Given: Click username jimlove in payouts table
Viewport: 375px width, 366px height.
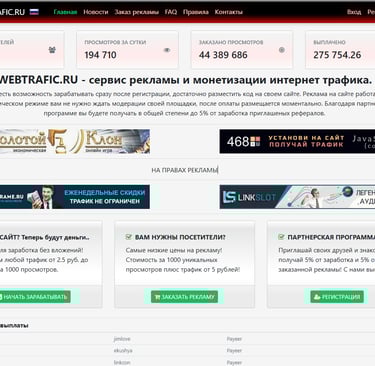Looking at the screenshot, I should pos(122,339).
